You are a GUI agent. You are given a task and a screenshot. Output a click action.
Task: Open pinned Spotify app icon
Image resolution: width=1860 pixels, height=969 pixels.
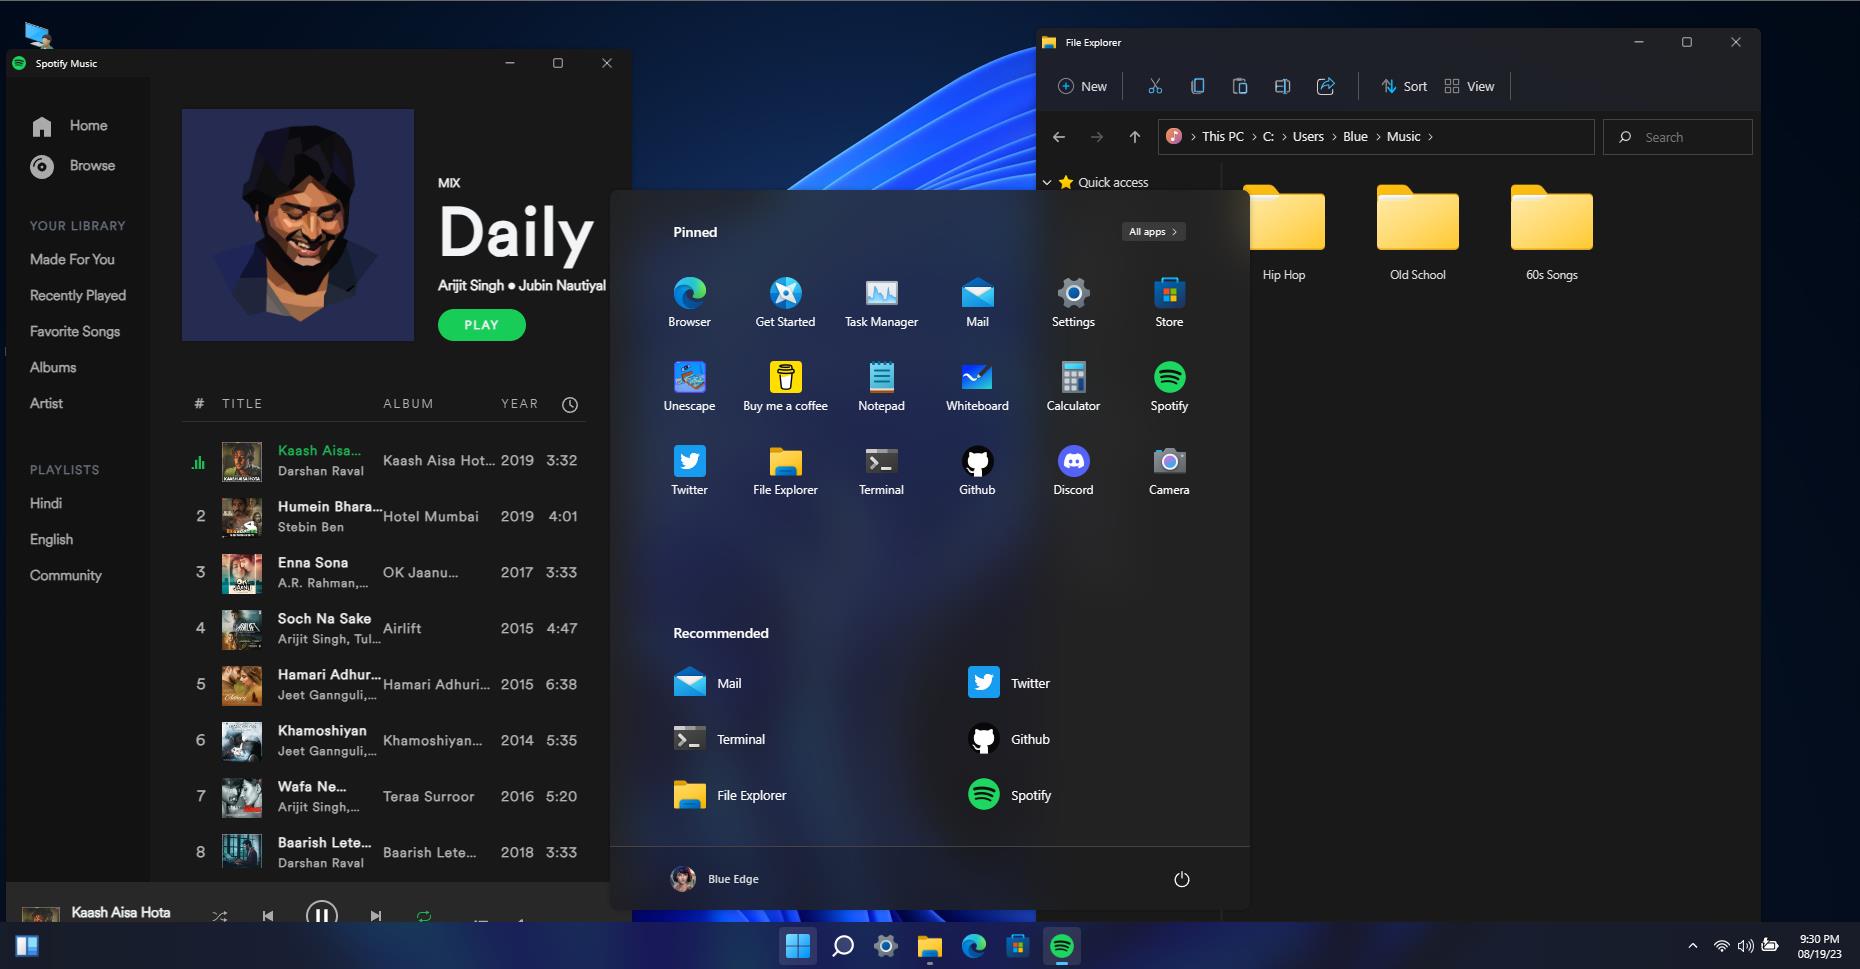coord(1169,386)
